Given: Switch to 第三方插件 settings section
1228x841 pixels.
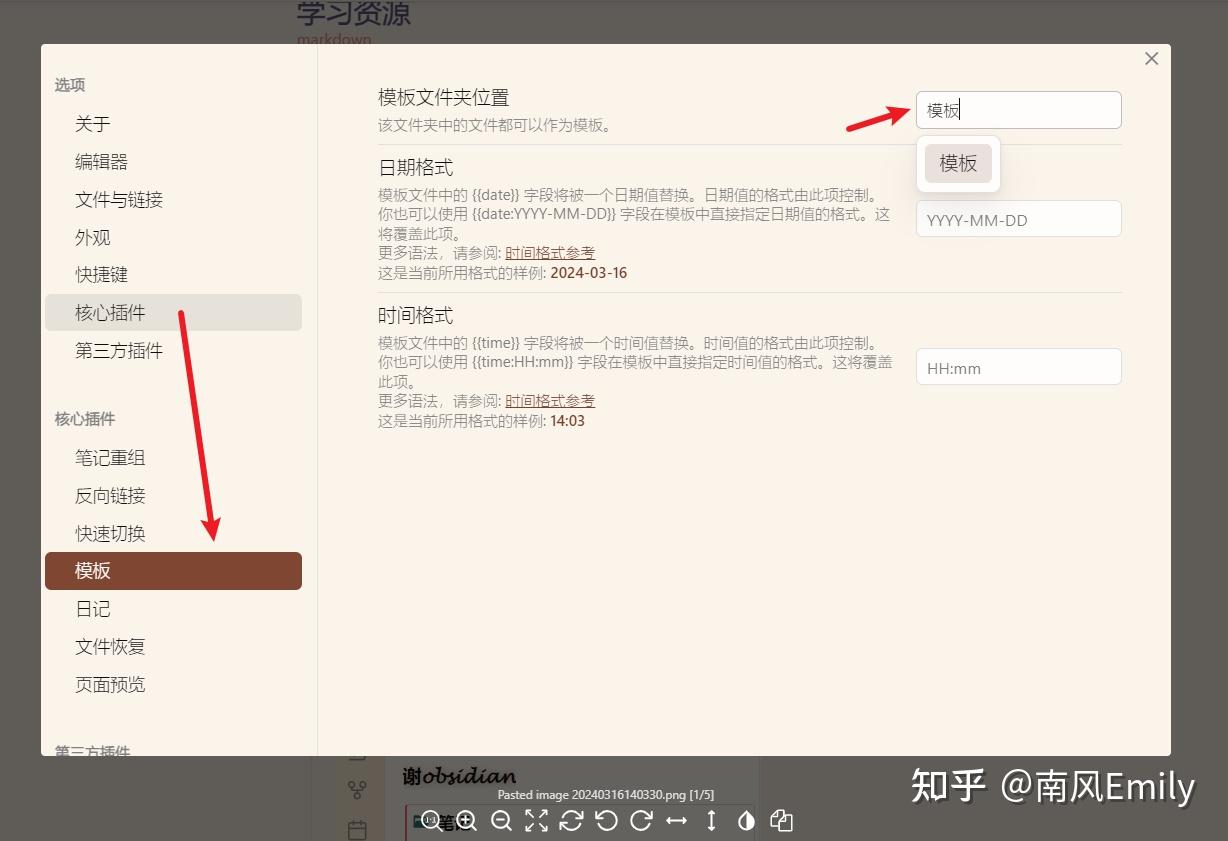Looking at the screenshot, I should [119, 351].
